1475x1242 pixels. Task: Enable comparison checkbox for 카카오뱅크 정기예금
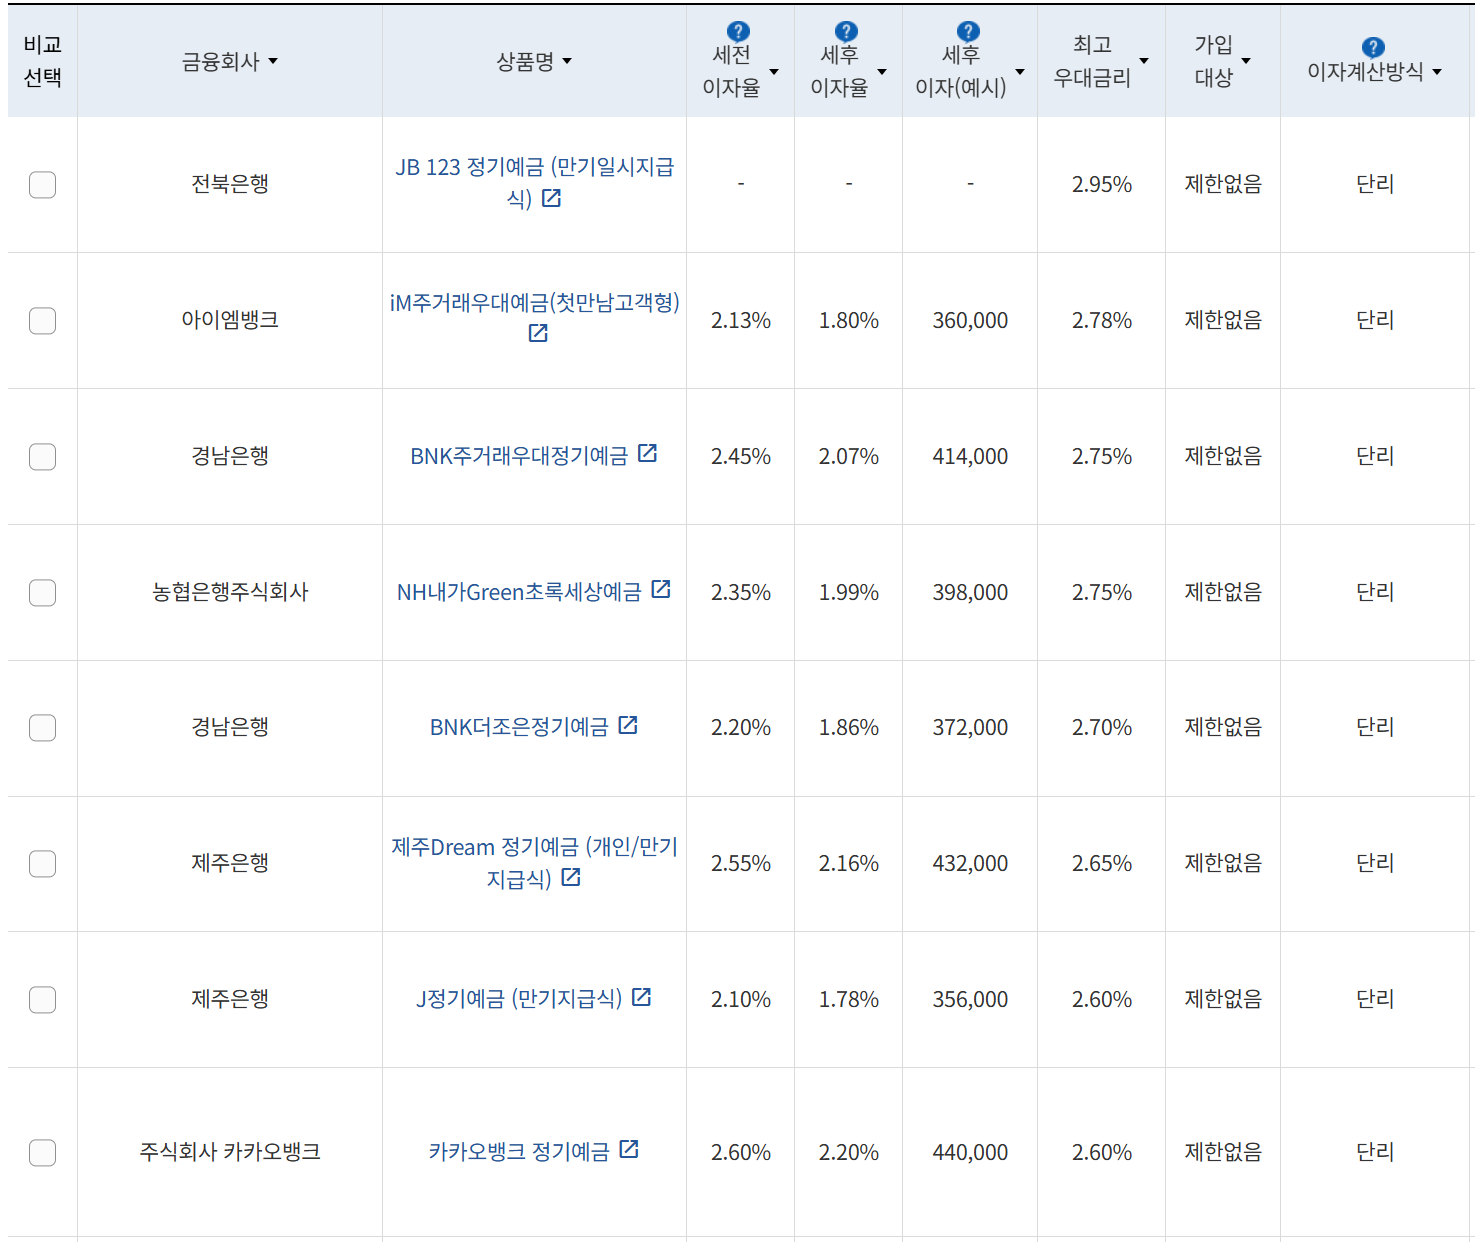[42, 1152]
